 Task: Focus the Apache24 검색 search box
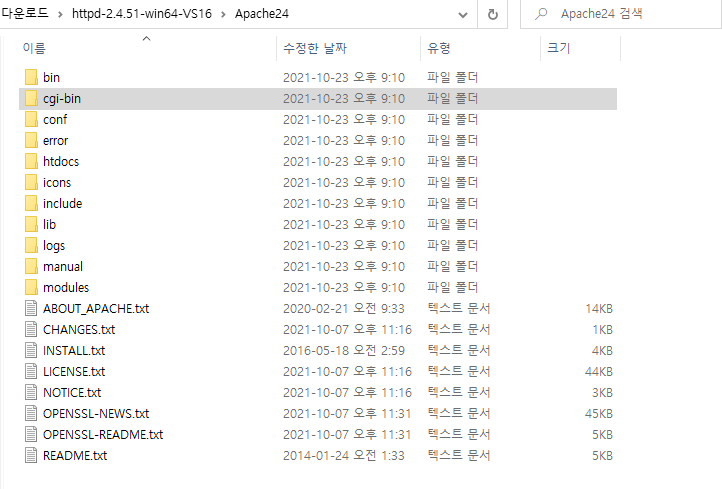click(x=621, y=14)
